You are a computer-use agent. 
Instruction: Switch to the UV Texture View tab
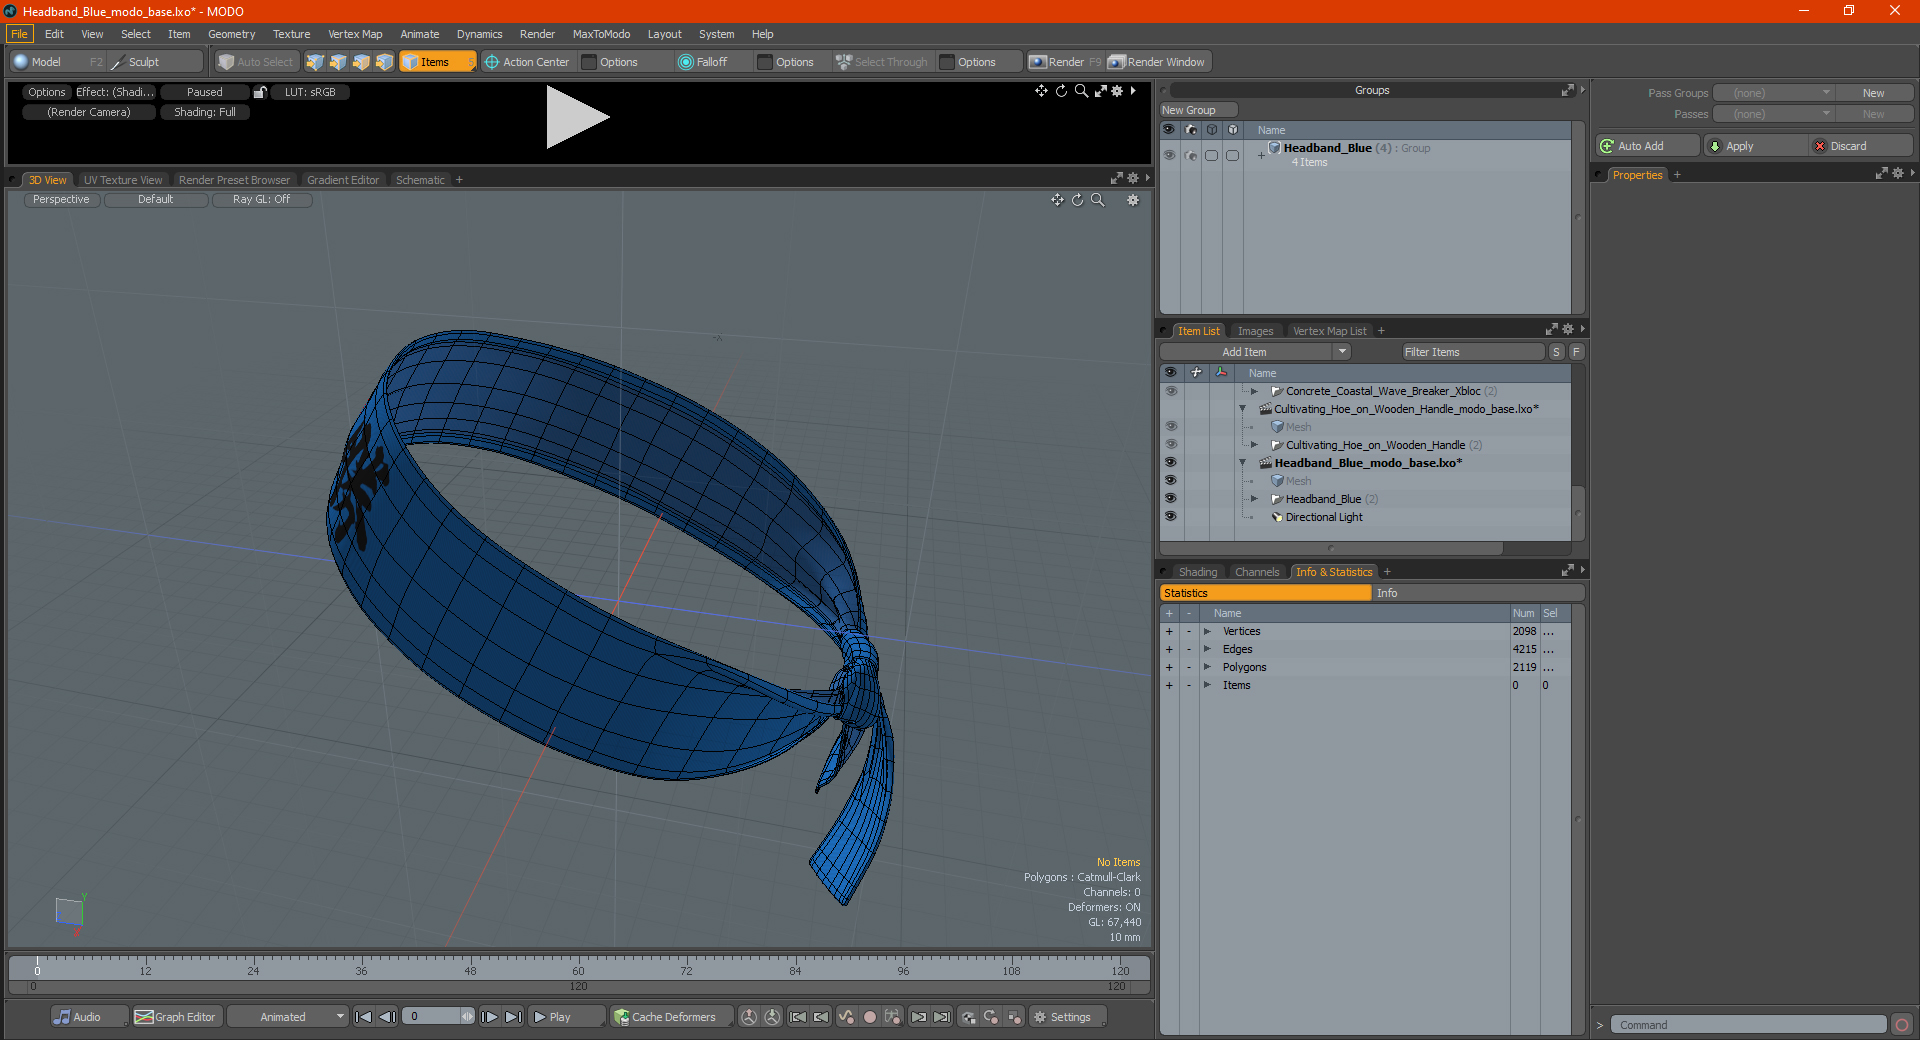(x=123, y=180)
